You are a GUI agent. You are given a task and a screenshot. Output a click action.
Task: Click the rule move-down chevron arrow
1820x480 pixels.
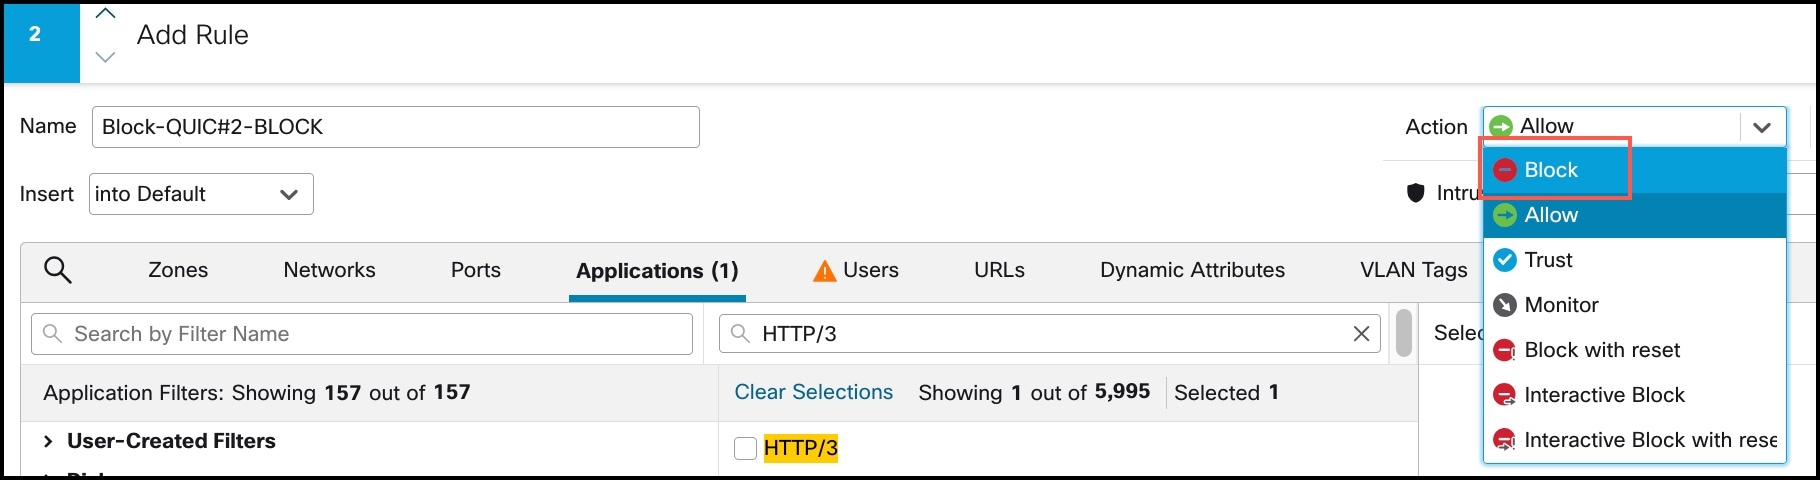tap(105, 57)
